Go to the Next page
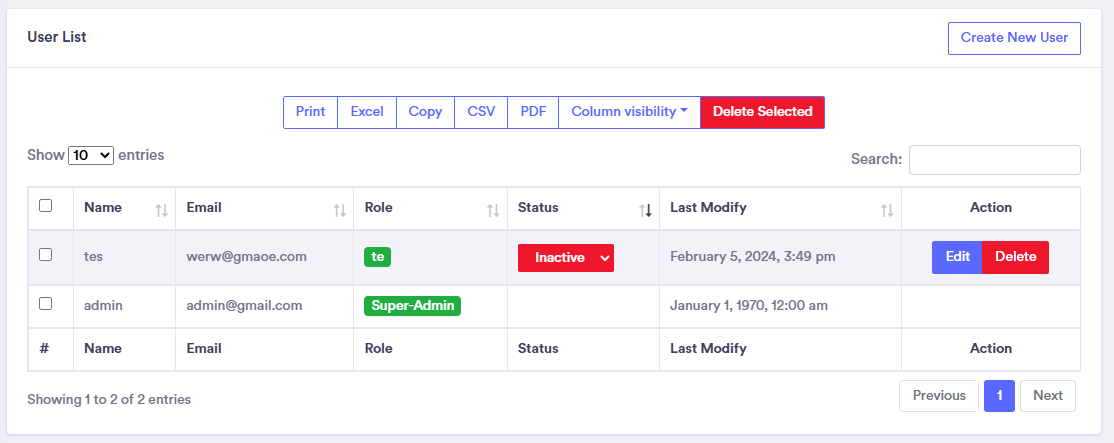 click(1047, 396)
